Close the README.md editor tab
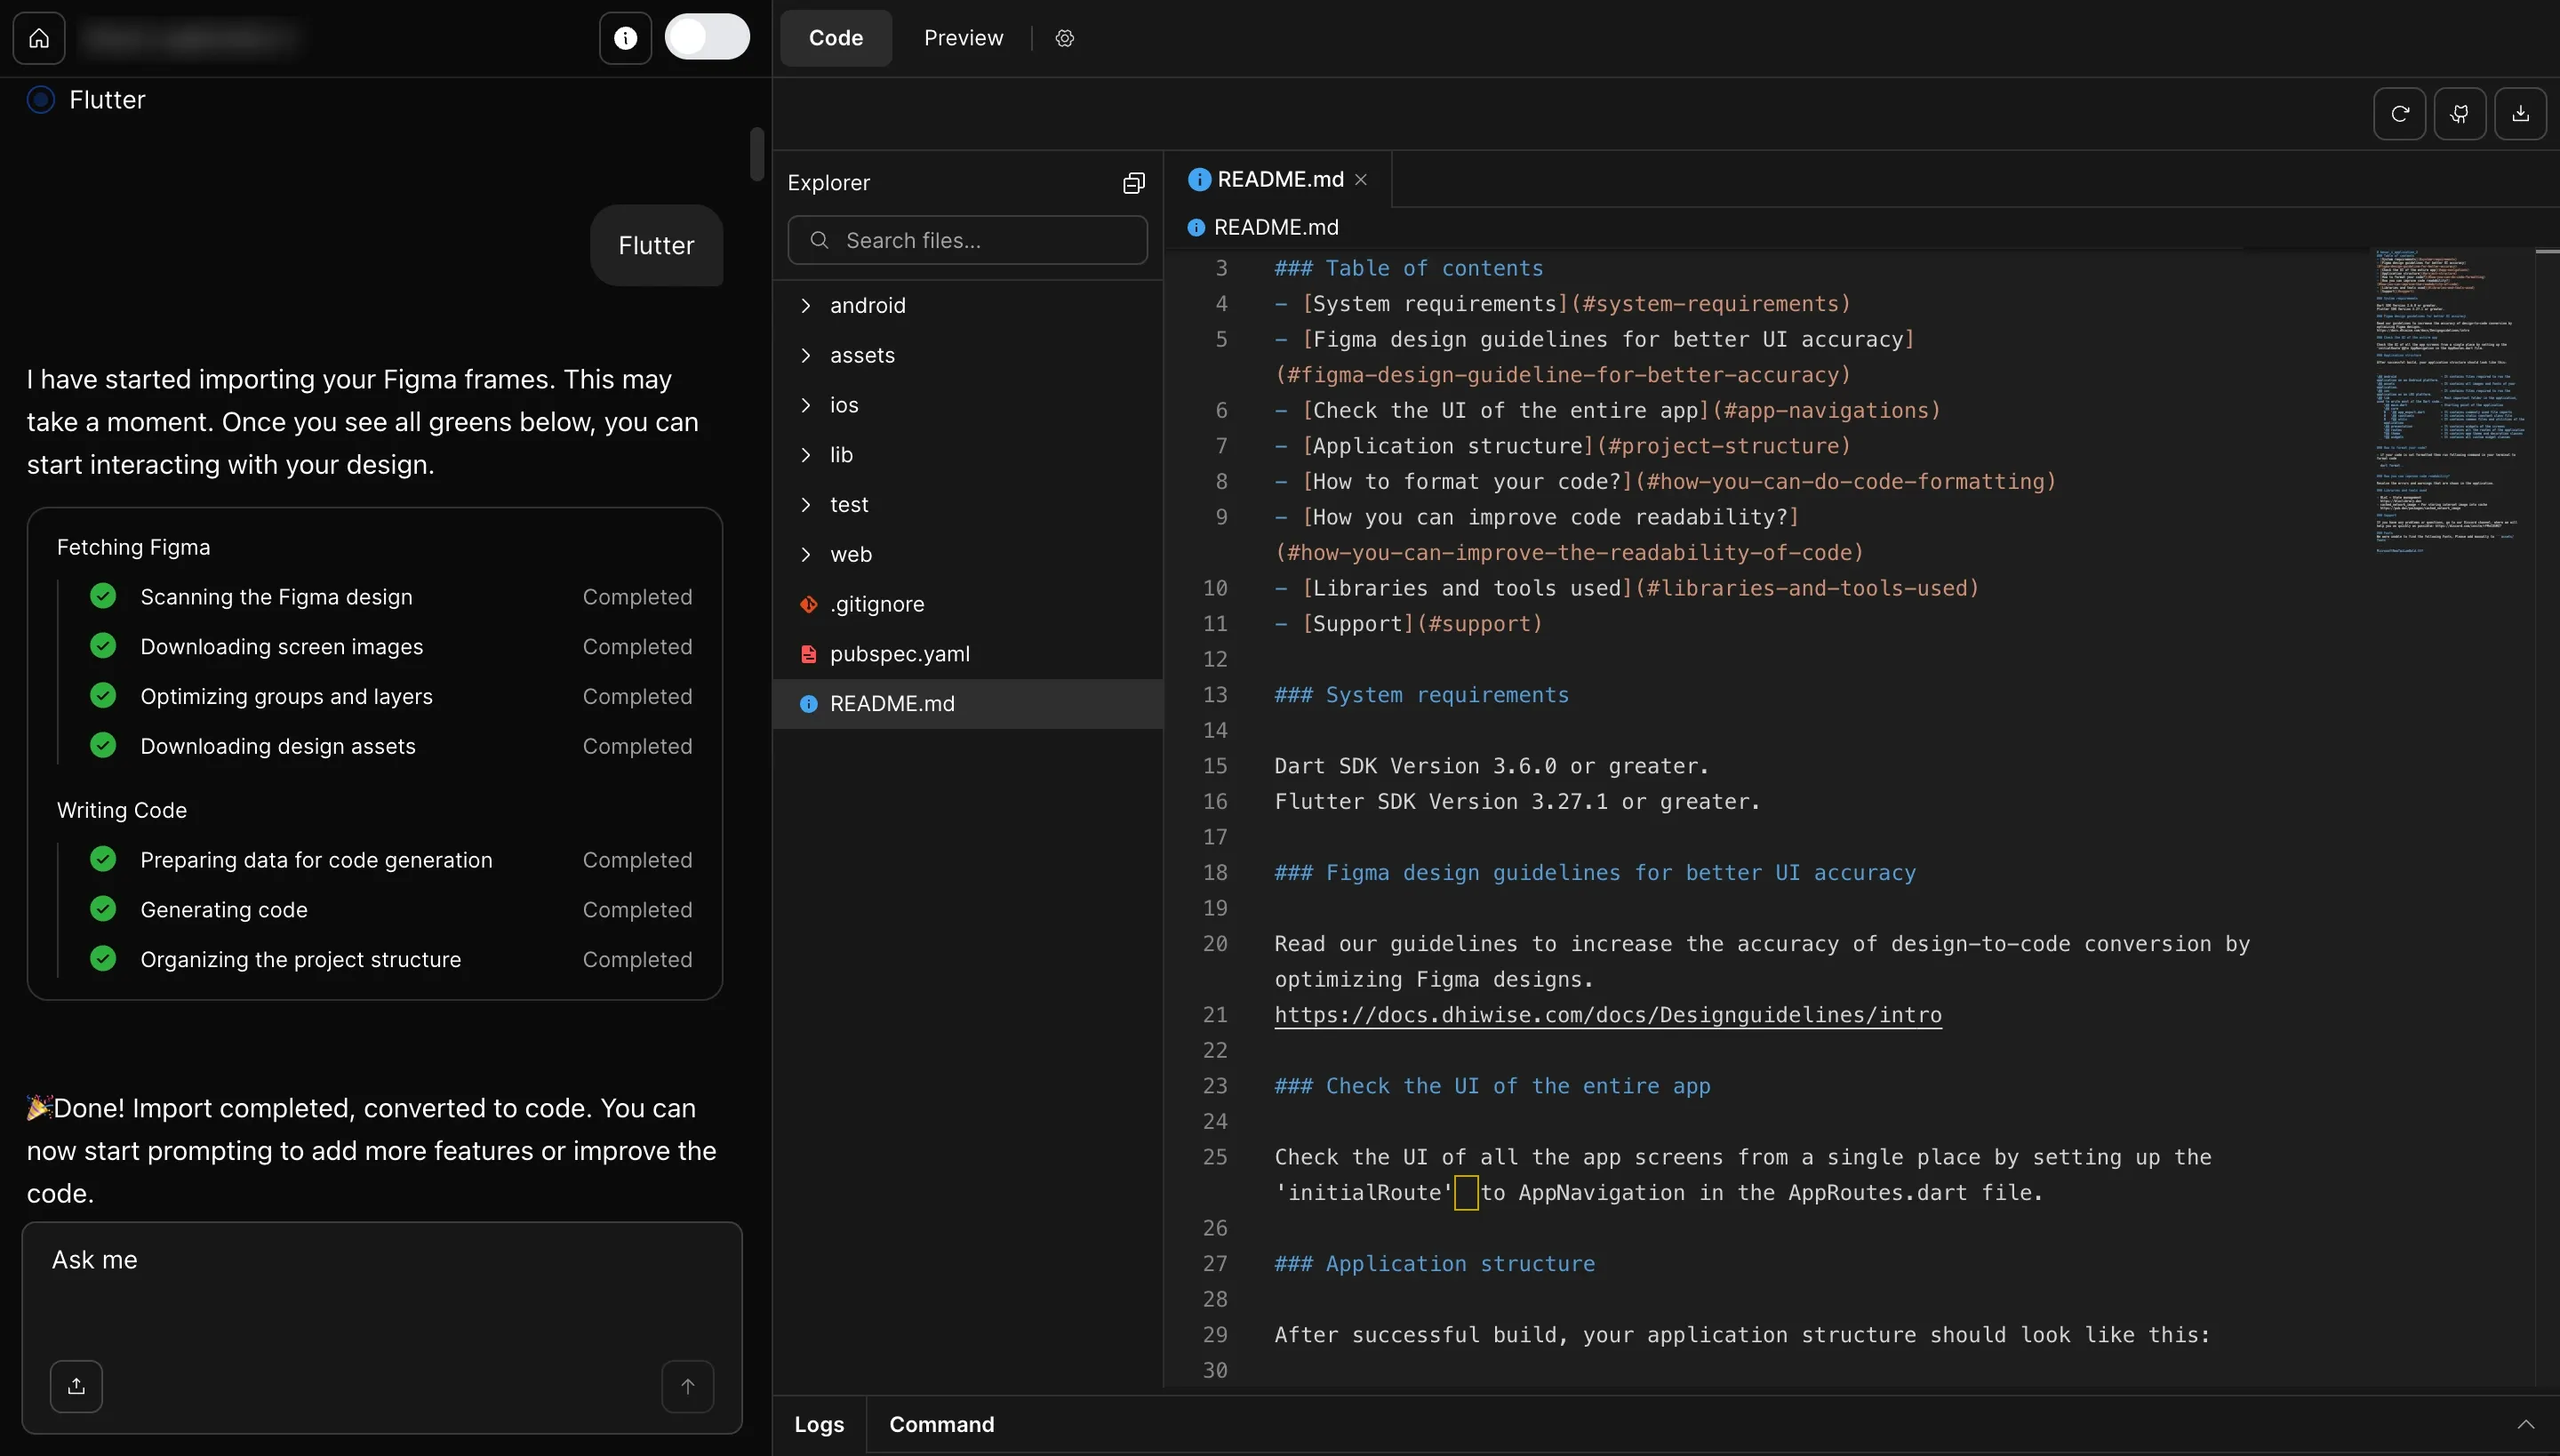2560x1456 pixels. (1361, 180)
